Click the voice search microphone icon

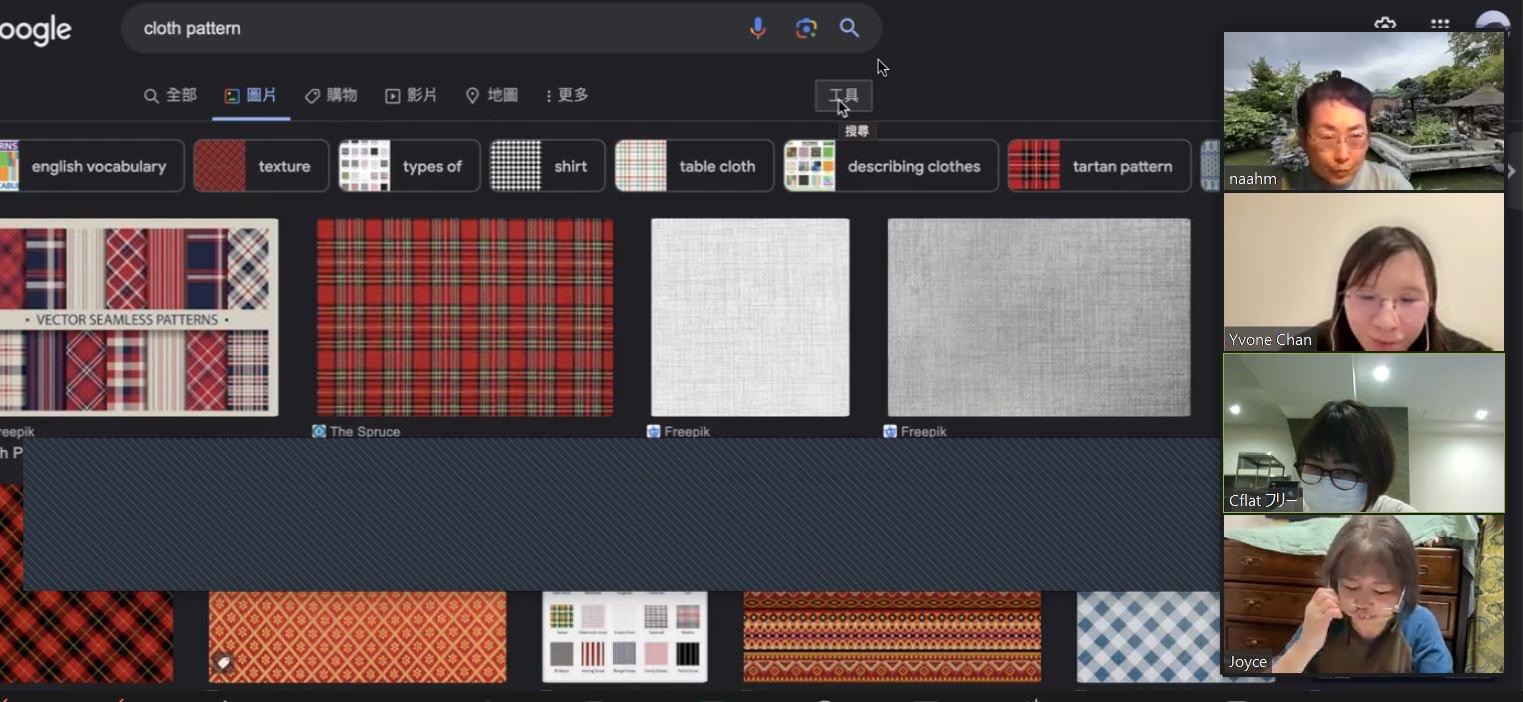click(757, 28)
